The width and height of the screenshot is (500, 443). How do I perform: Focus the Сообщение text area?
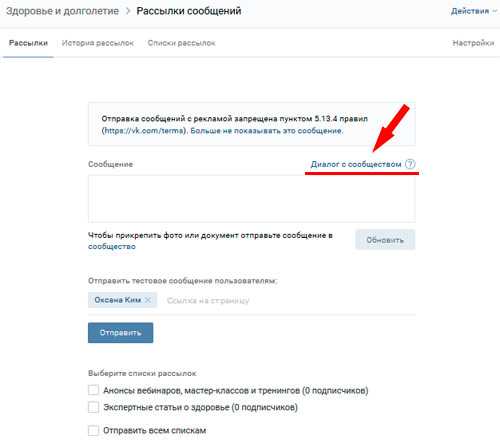pyautogui.click(x=252, y=199)
